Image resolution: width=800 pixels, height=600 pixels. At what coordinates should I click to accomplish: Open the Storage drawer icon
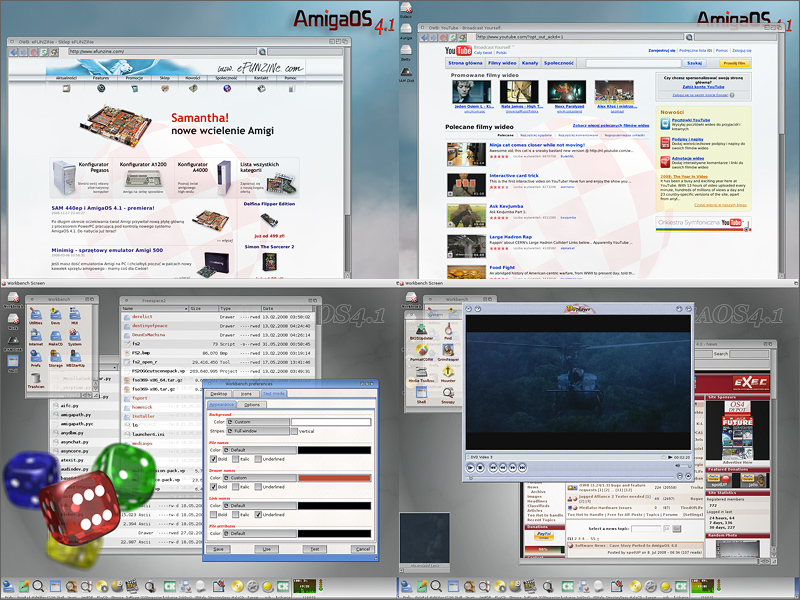(56, 359)
